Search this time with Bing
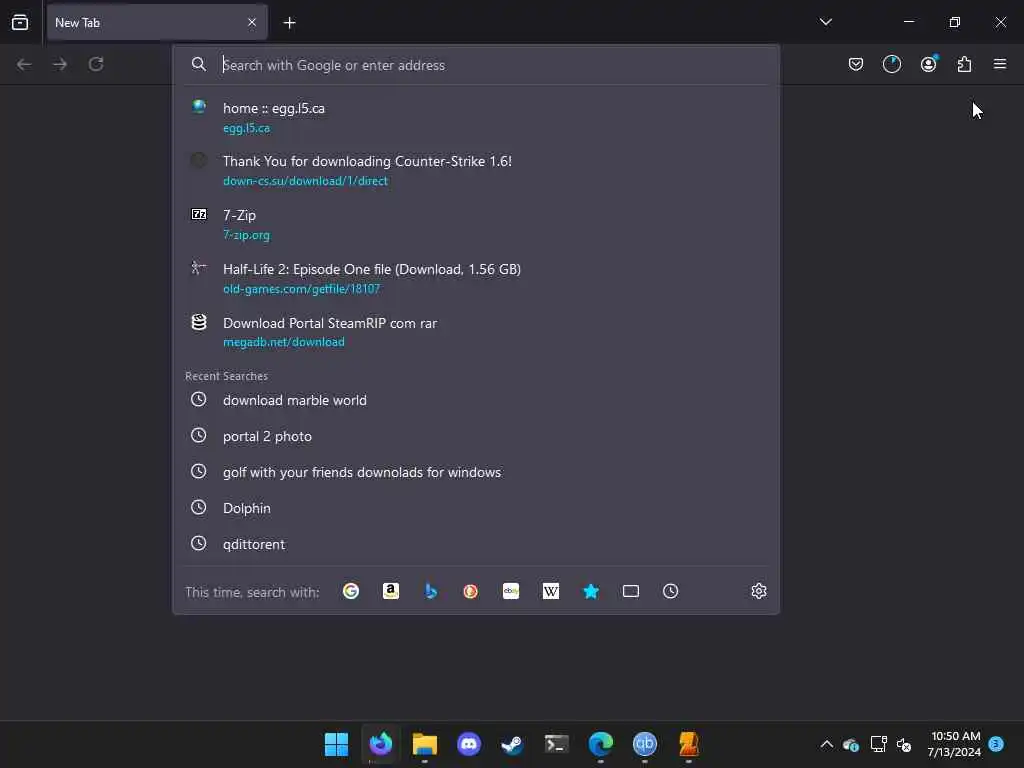The image size is (1024, 768). pyautogui.click(x=431, y=591)
